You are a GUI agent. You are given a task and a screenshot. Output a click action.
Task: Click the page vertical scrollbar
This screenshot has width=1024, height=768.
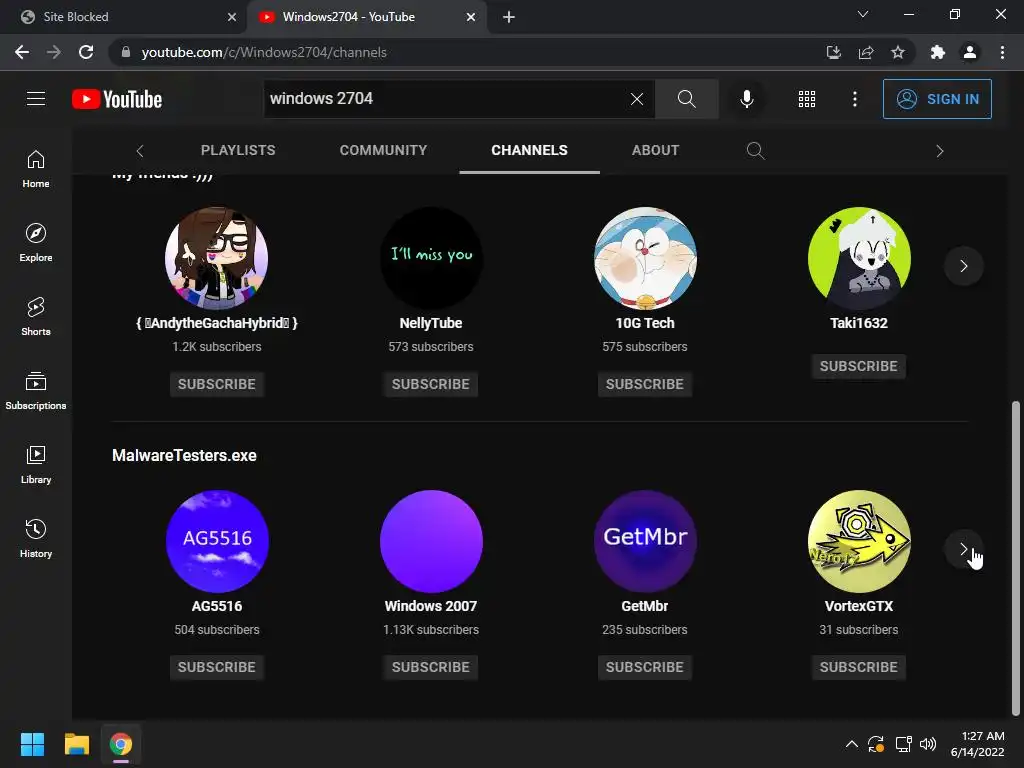coord(1016,558)
